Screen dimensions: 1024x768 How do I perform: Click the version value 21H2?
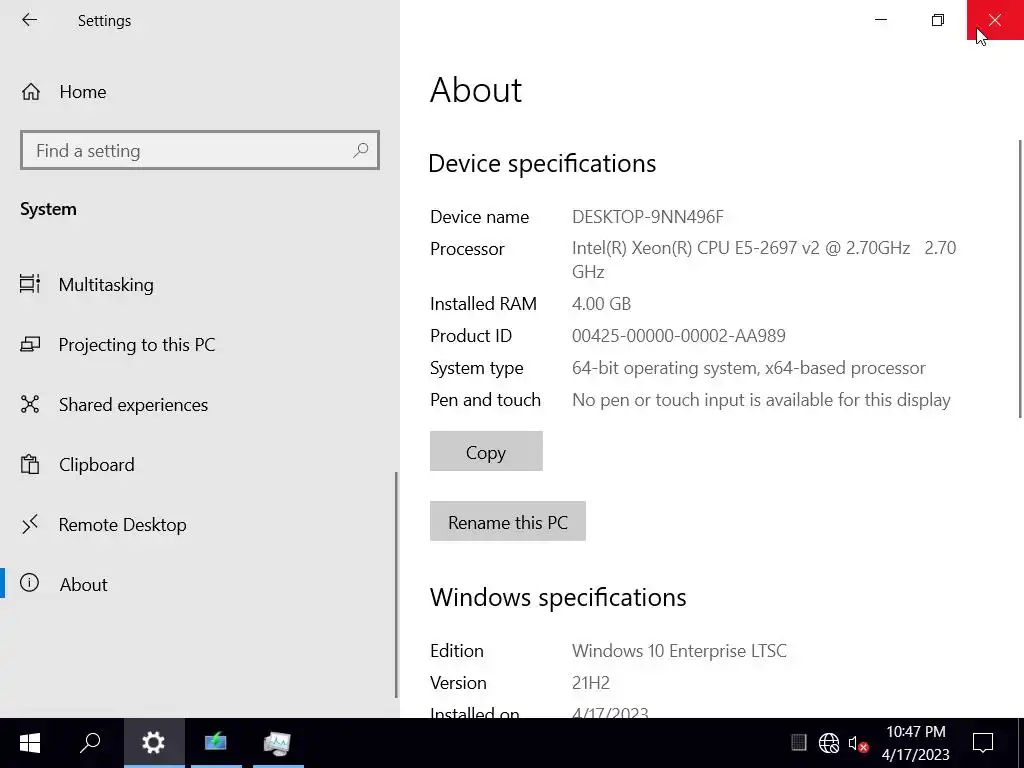590,683
